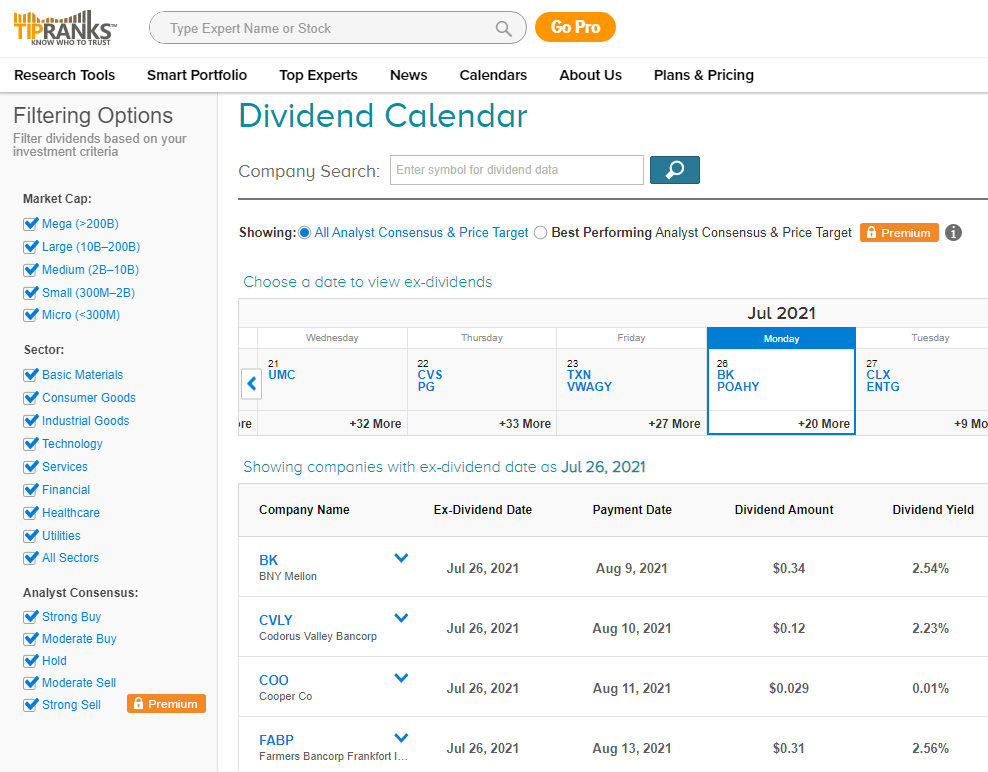The image size is (988, 772).
Task: Toggle Moderate Buy consensus filter
Action: click(x=30, y=638)
